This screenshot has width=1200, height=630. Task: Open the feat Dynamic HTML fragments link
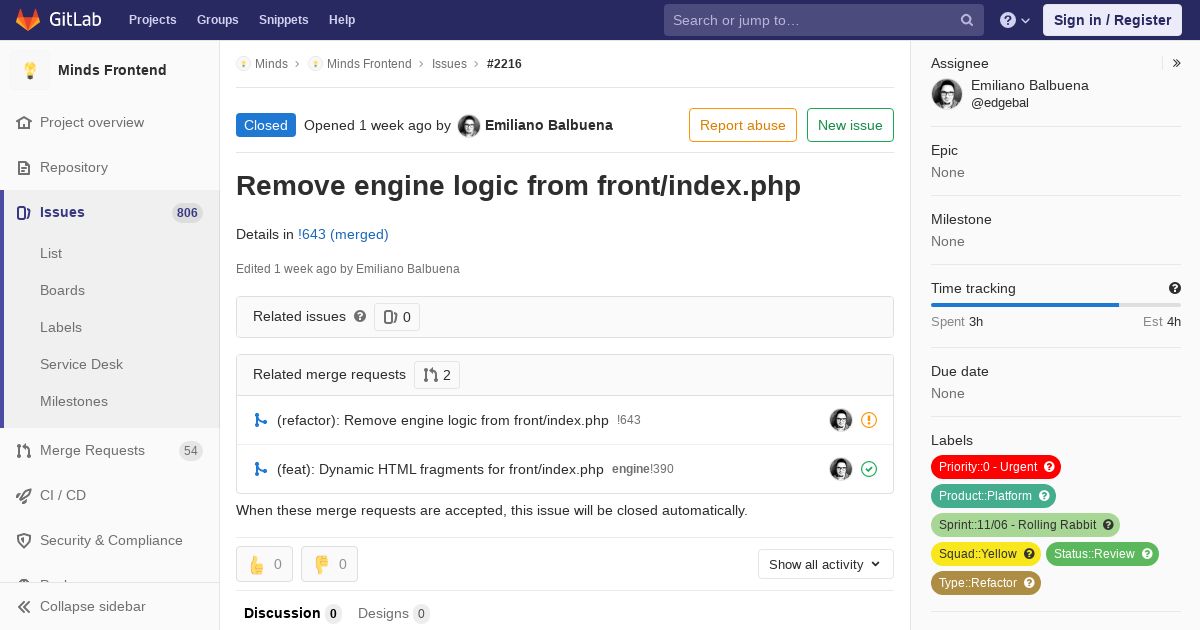click(440, 469)
